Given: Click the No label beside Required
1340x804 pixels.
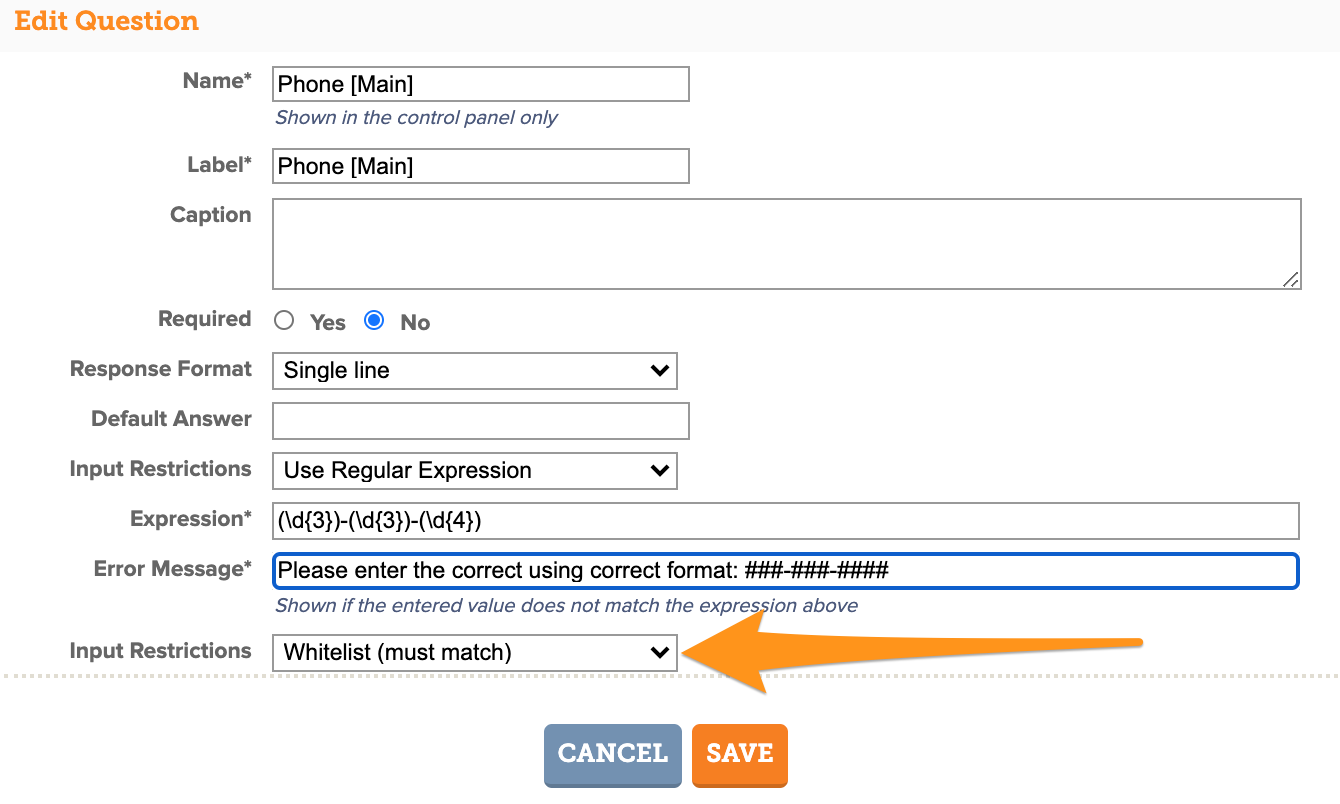Looking at the screenshot, I should pyautogui.click(x=415, y=322).
